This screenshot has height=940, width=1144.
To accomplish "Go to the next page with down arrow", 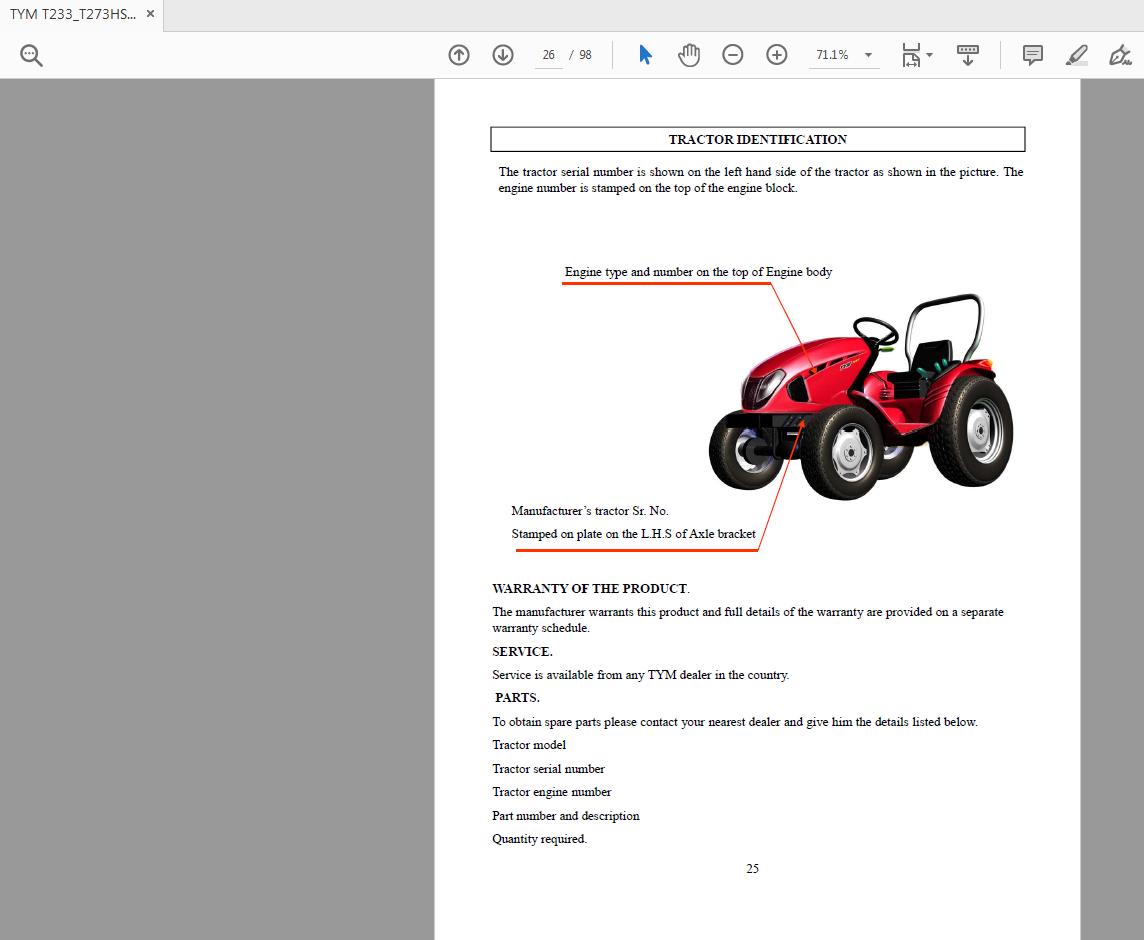I will tap(503, 55).
